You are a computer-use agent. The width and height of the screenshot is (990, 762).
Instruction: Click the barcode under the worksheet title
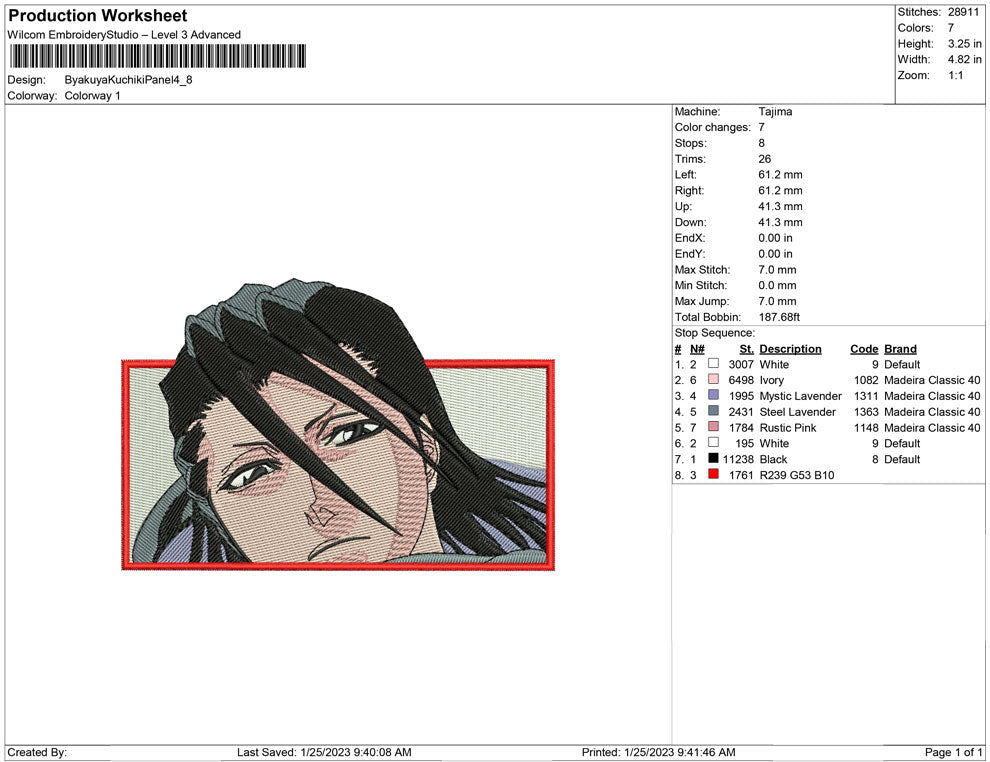pyautogui.click(x=158, y=56)
